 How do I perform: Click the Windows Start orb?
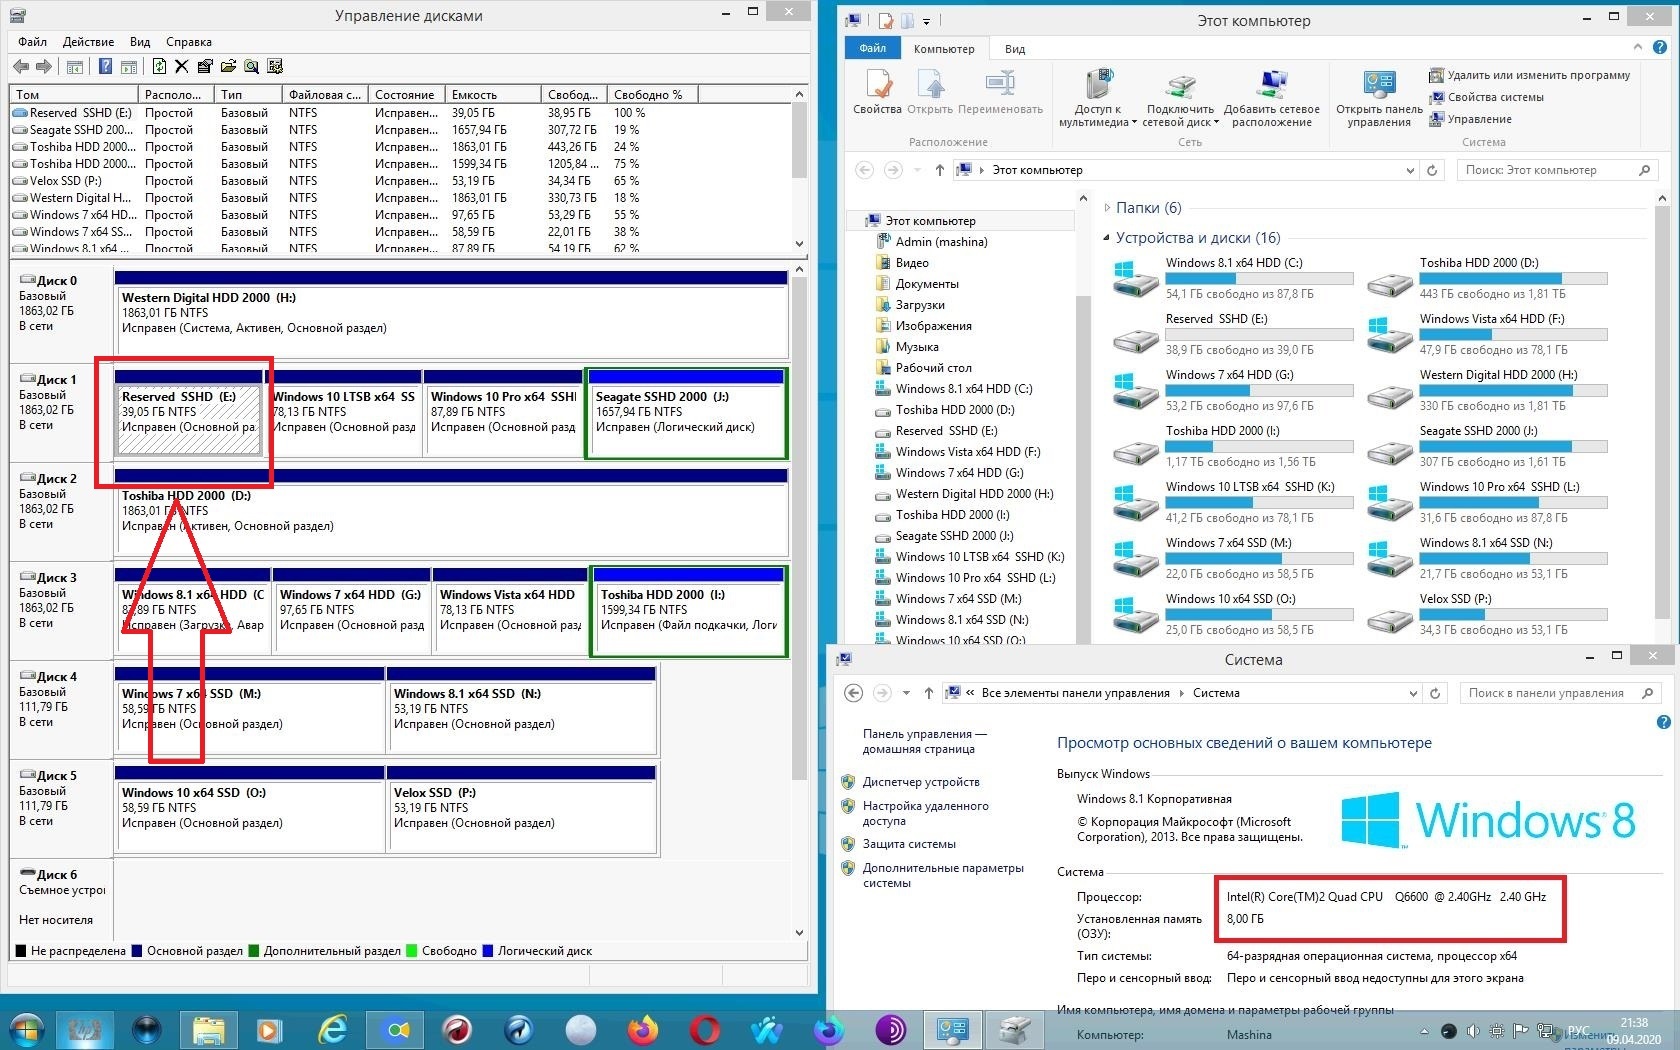(x=26, y=1029)
